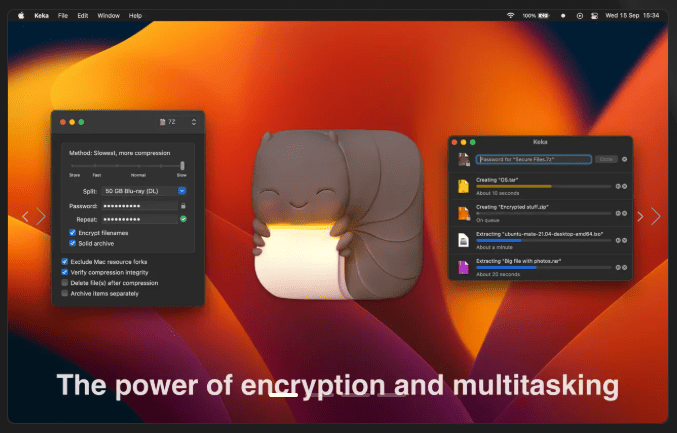Click the compression method slider handle
Viewport: 677px width, 433px height.
point(182,166)
